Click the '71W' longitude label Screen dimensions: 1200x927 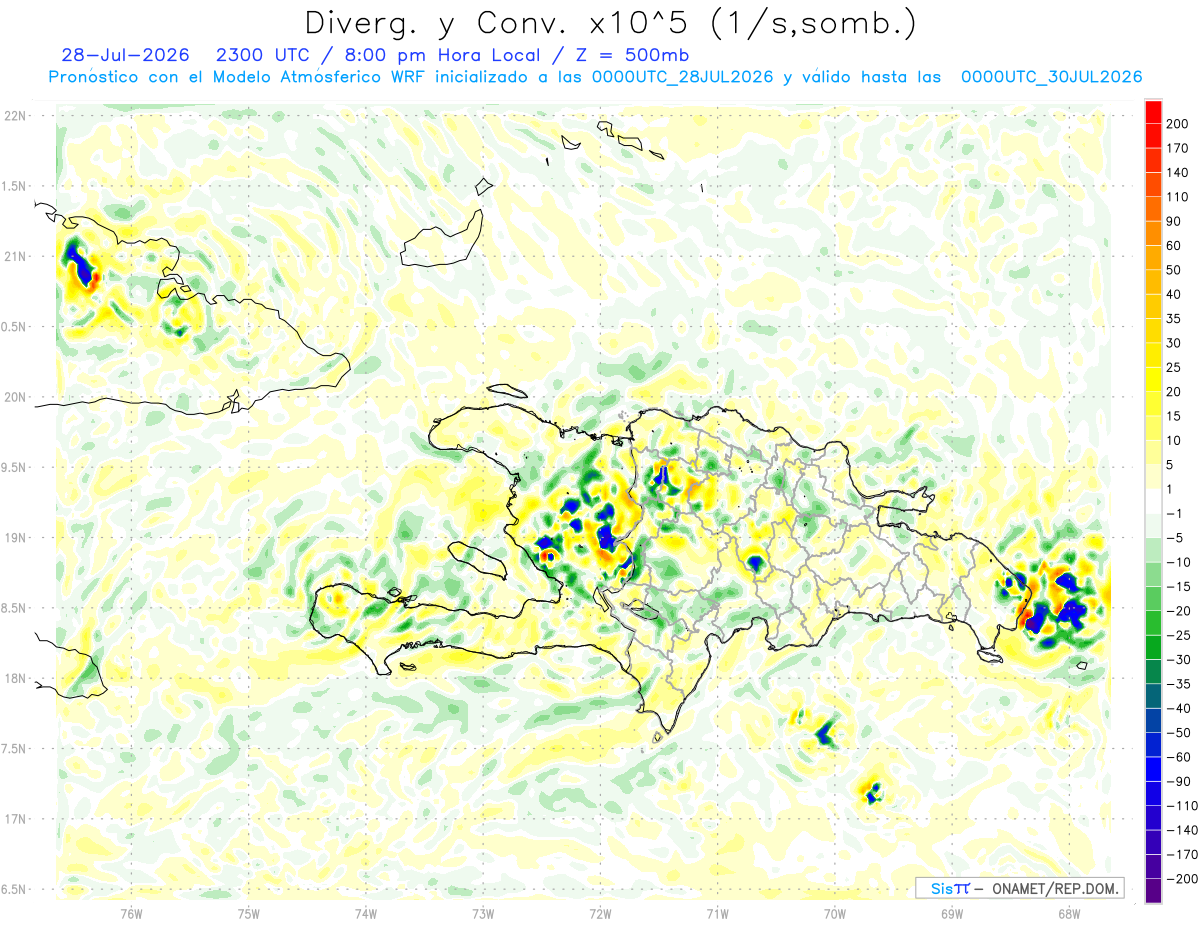[717, 913]
